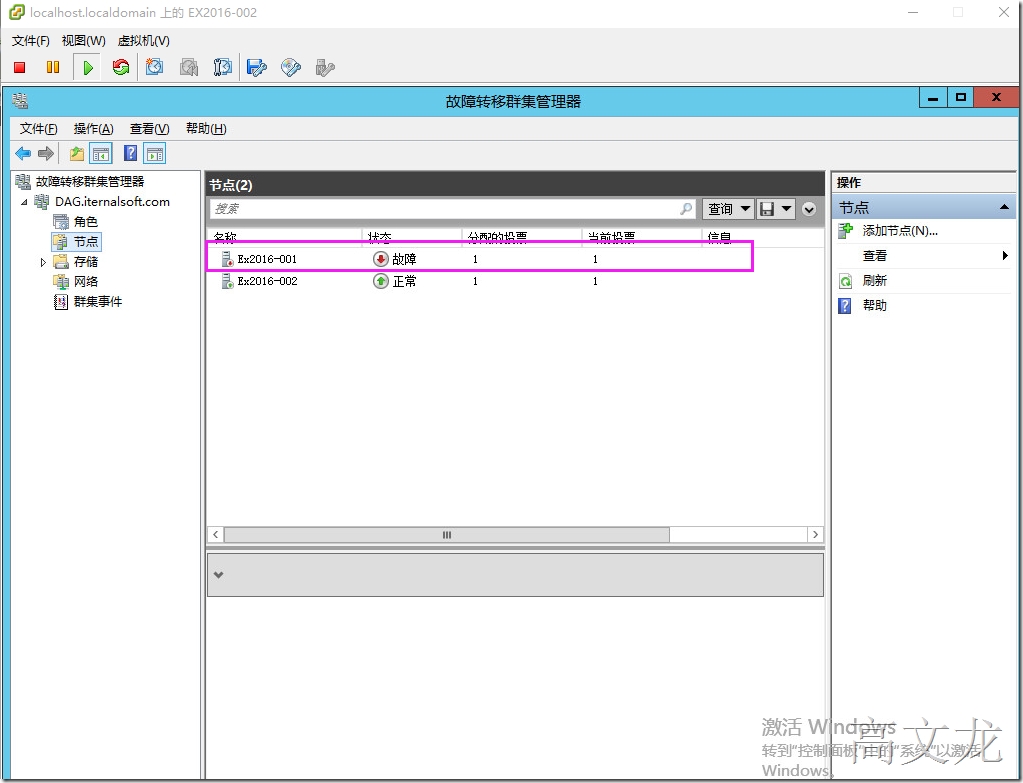
Task: Click the 名称 column header
Action: point(284,238)
